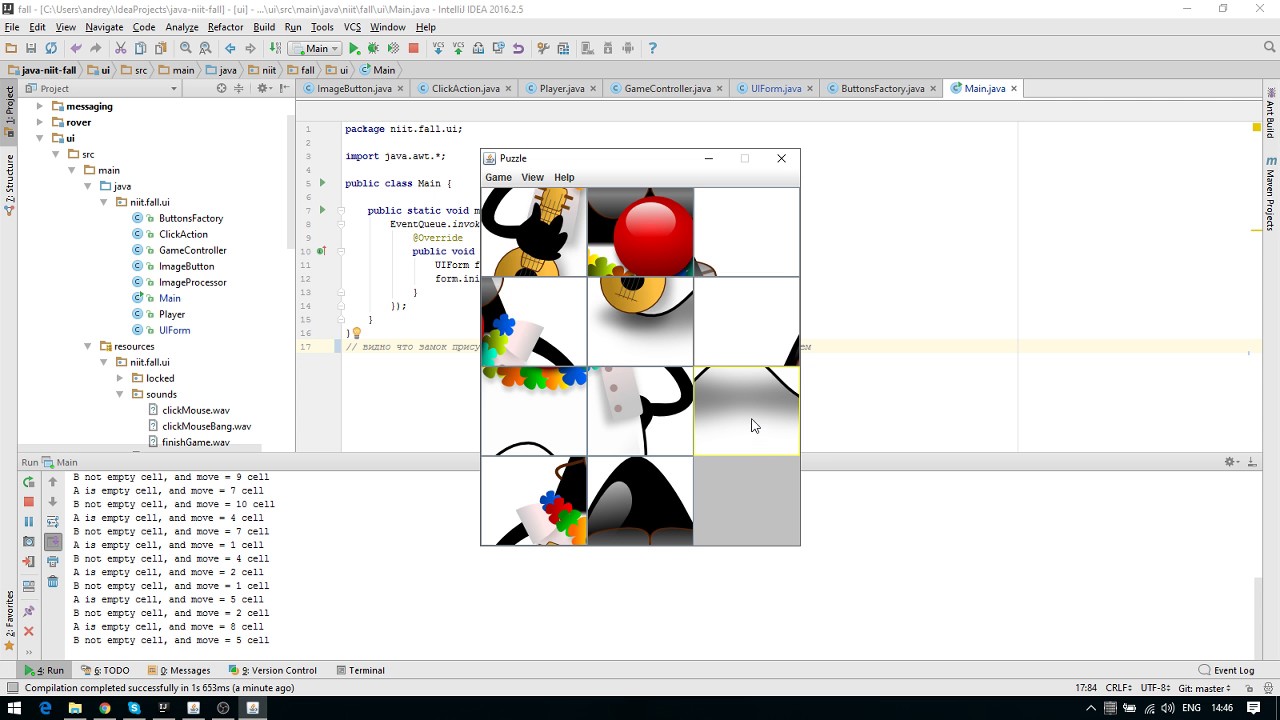The width and height of the screenshot is (1280, 720).
Task: Open the Refactor menu
Action: point(225,27)
